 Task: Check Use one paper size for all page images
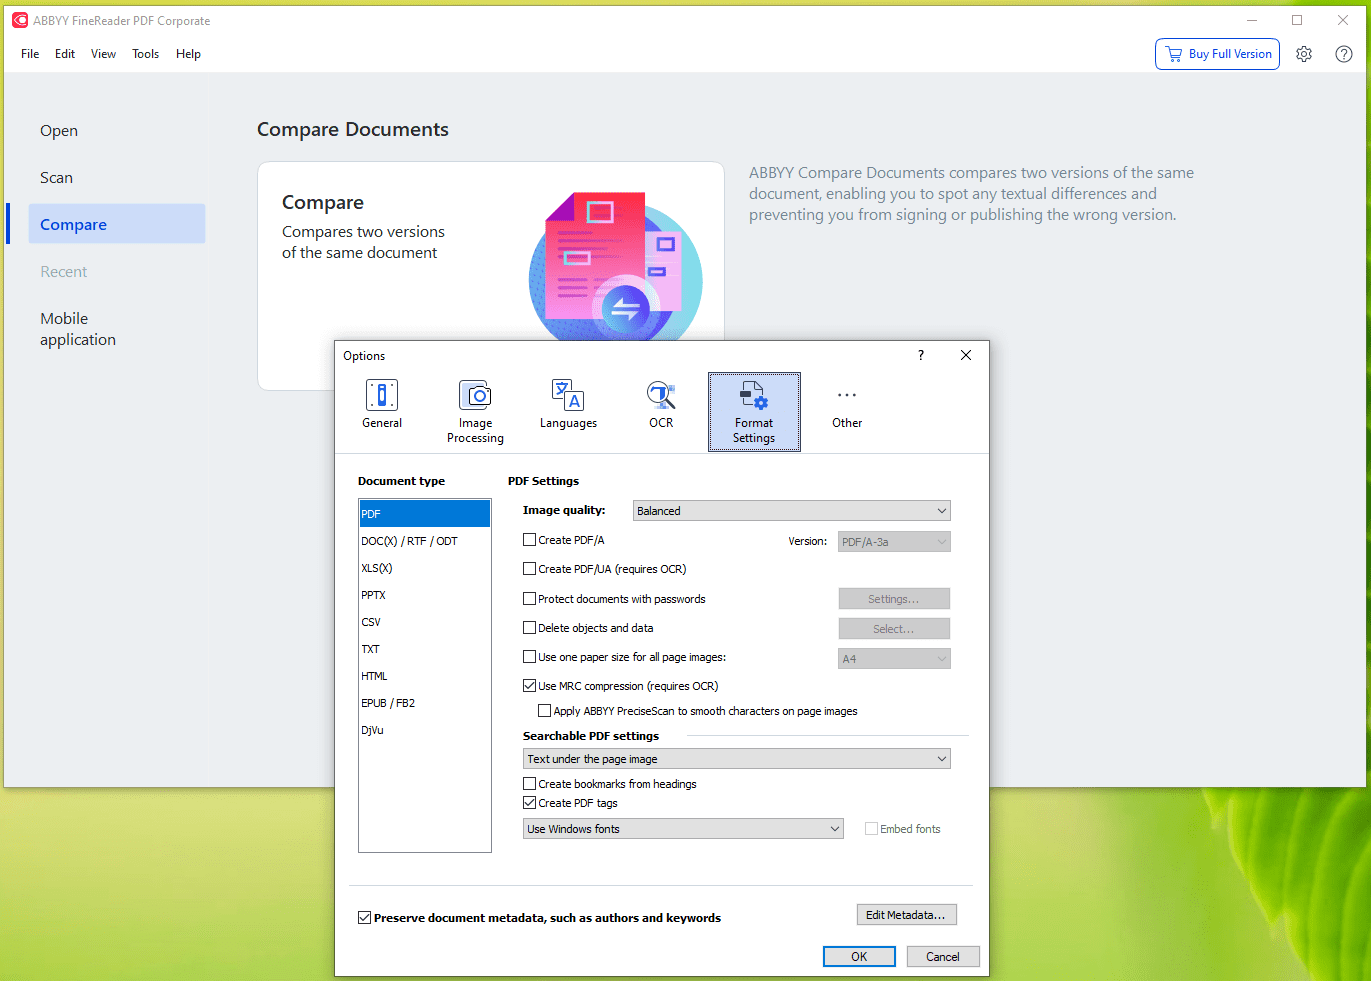click(x=530, y=657)
